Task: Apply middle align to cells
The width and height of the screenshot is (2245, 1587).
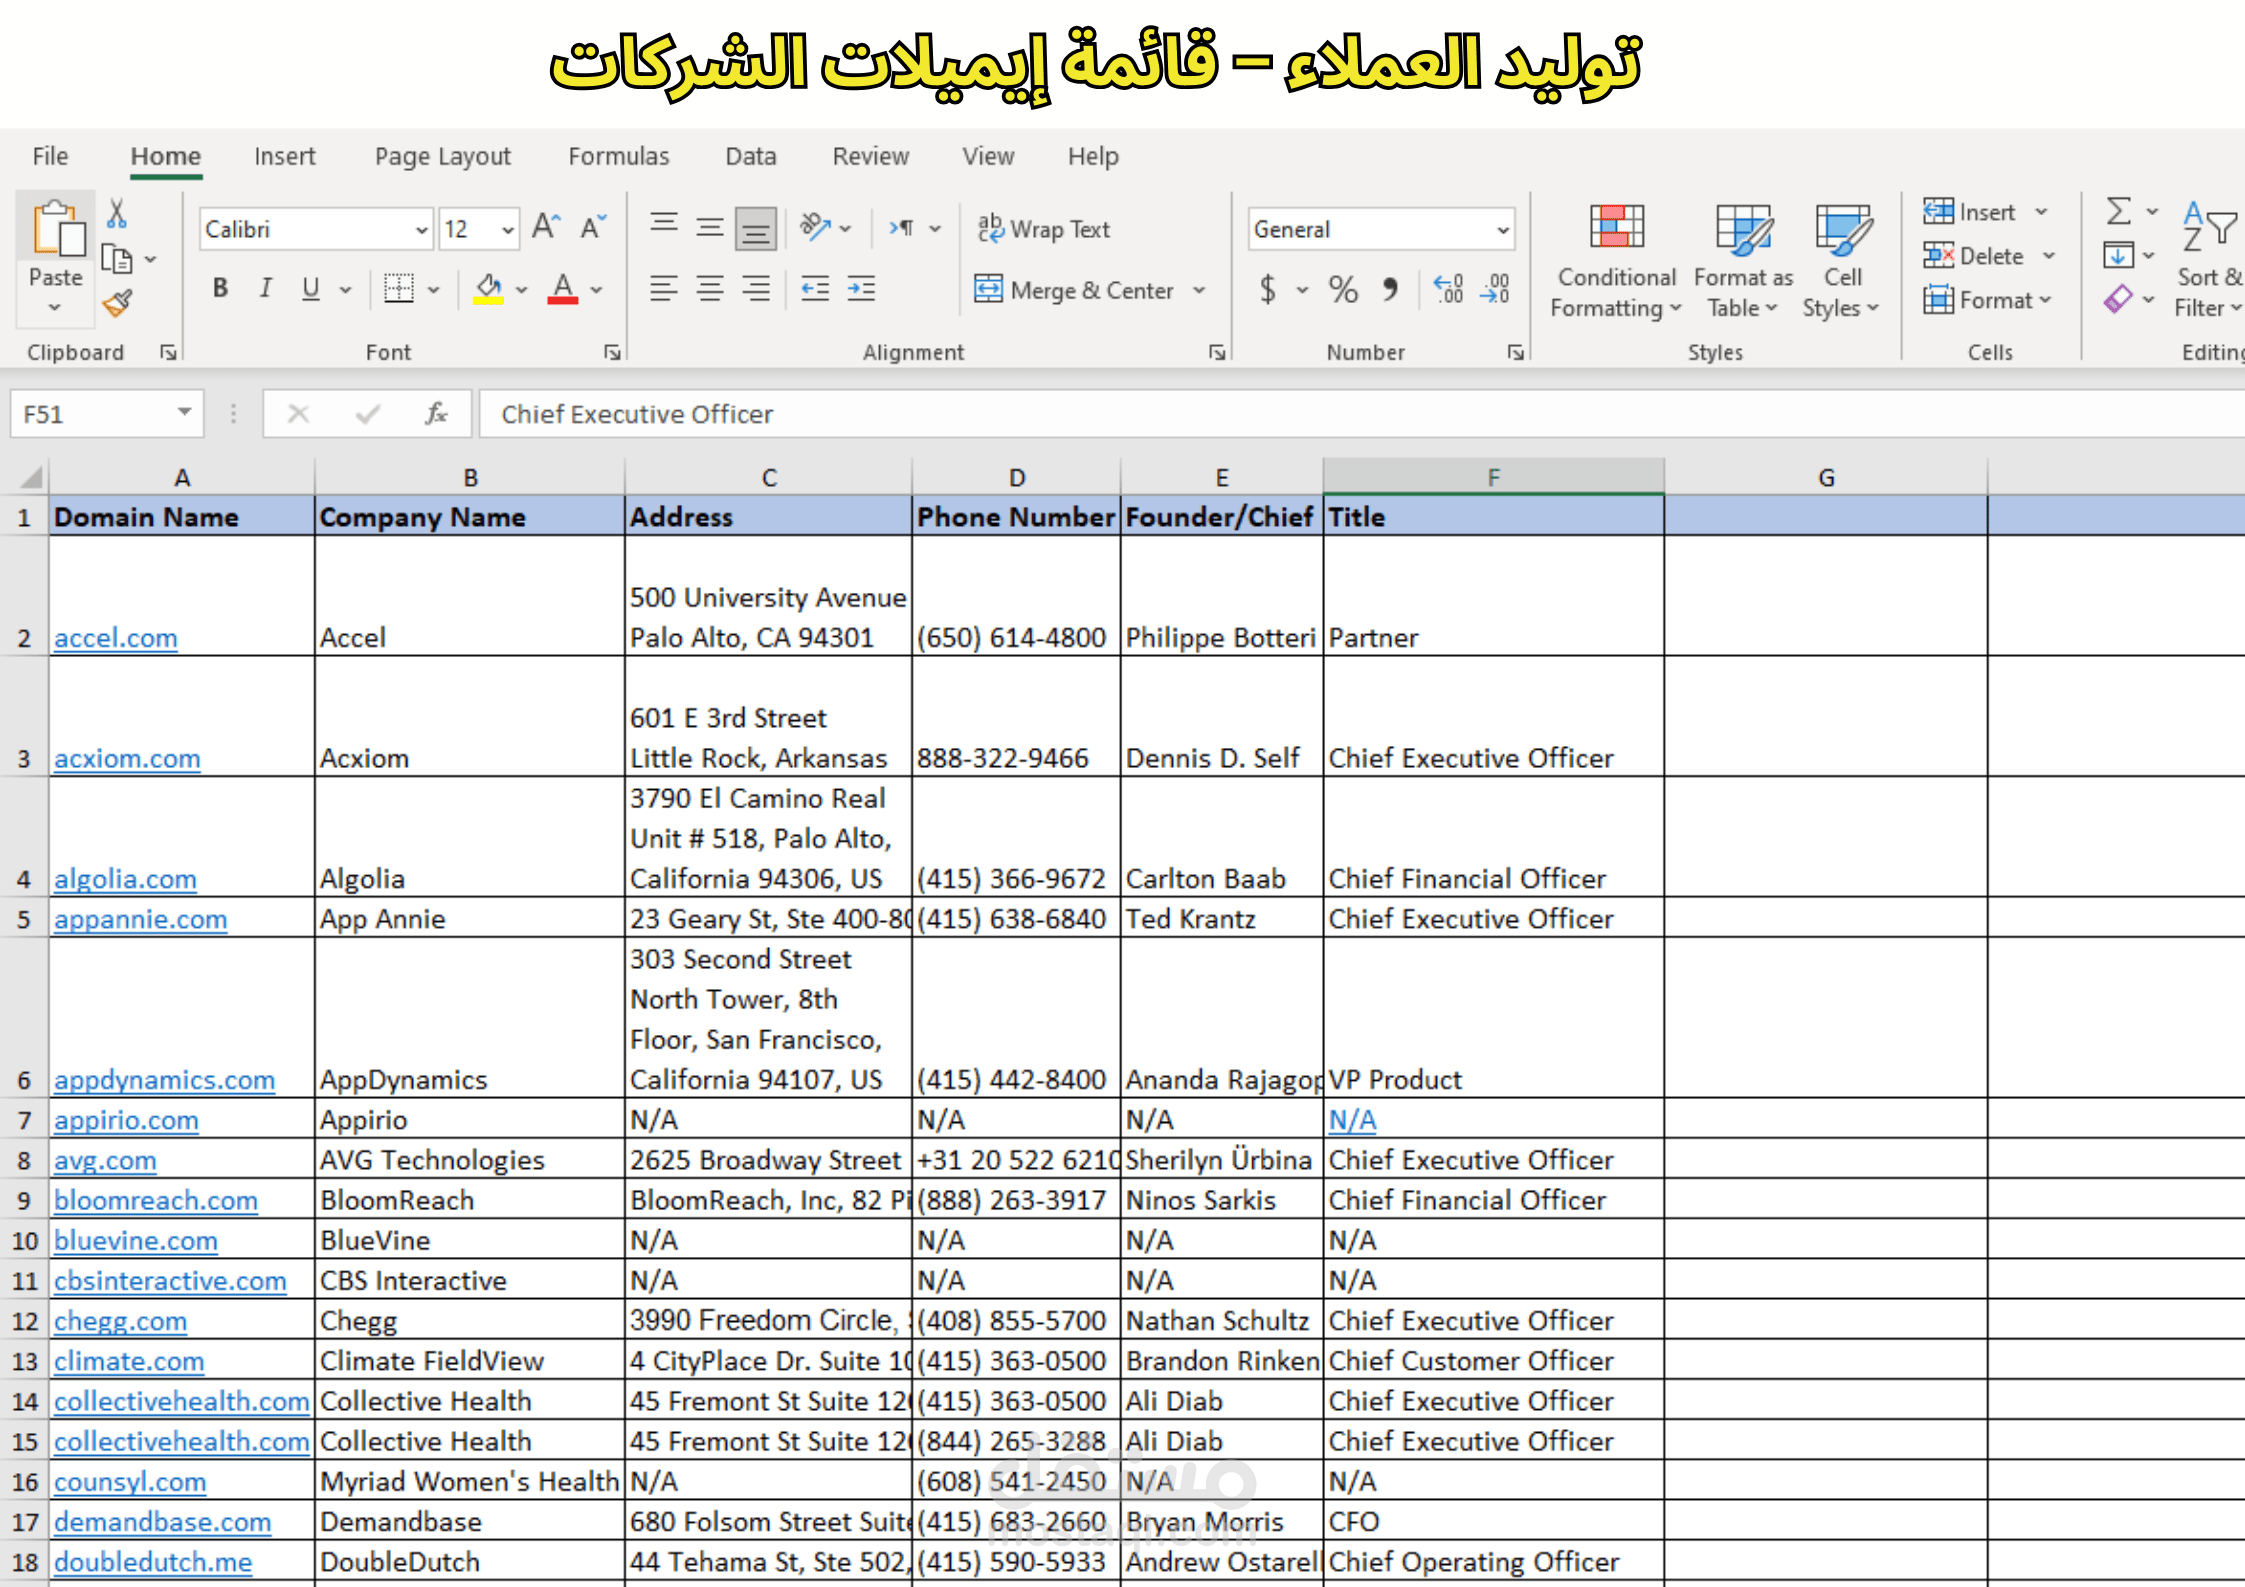Action: (x=710, y=227)
